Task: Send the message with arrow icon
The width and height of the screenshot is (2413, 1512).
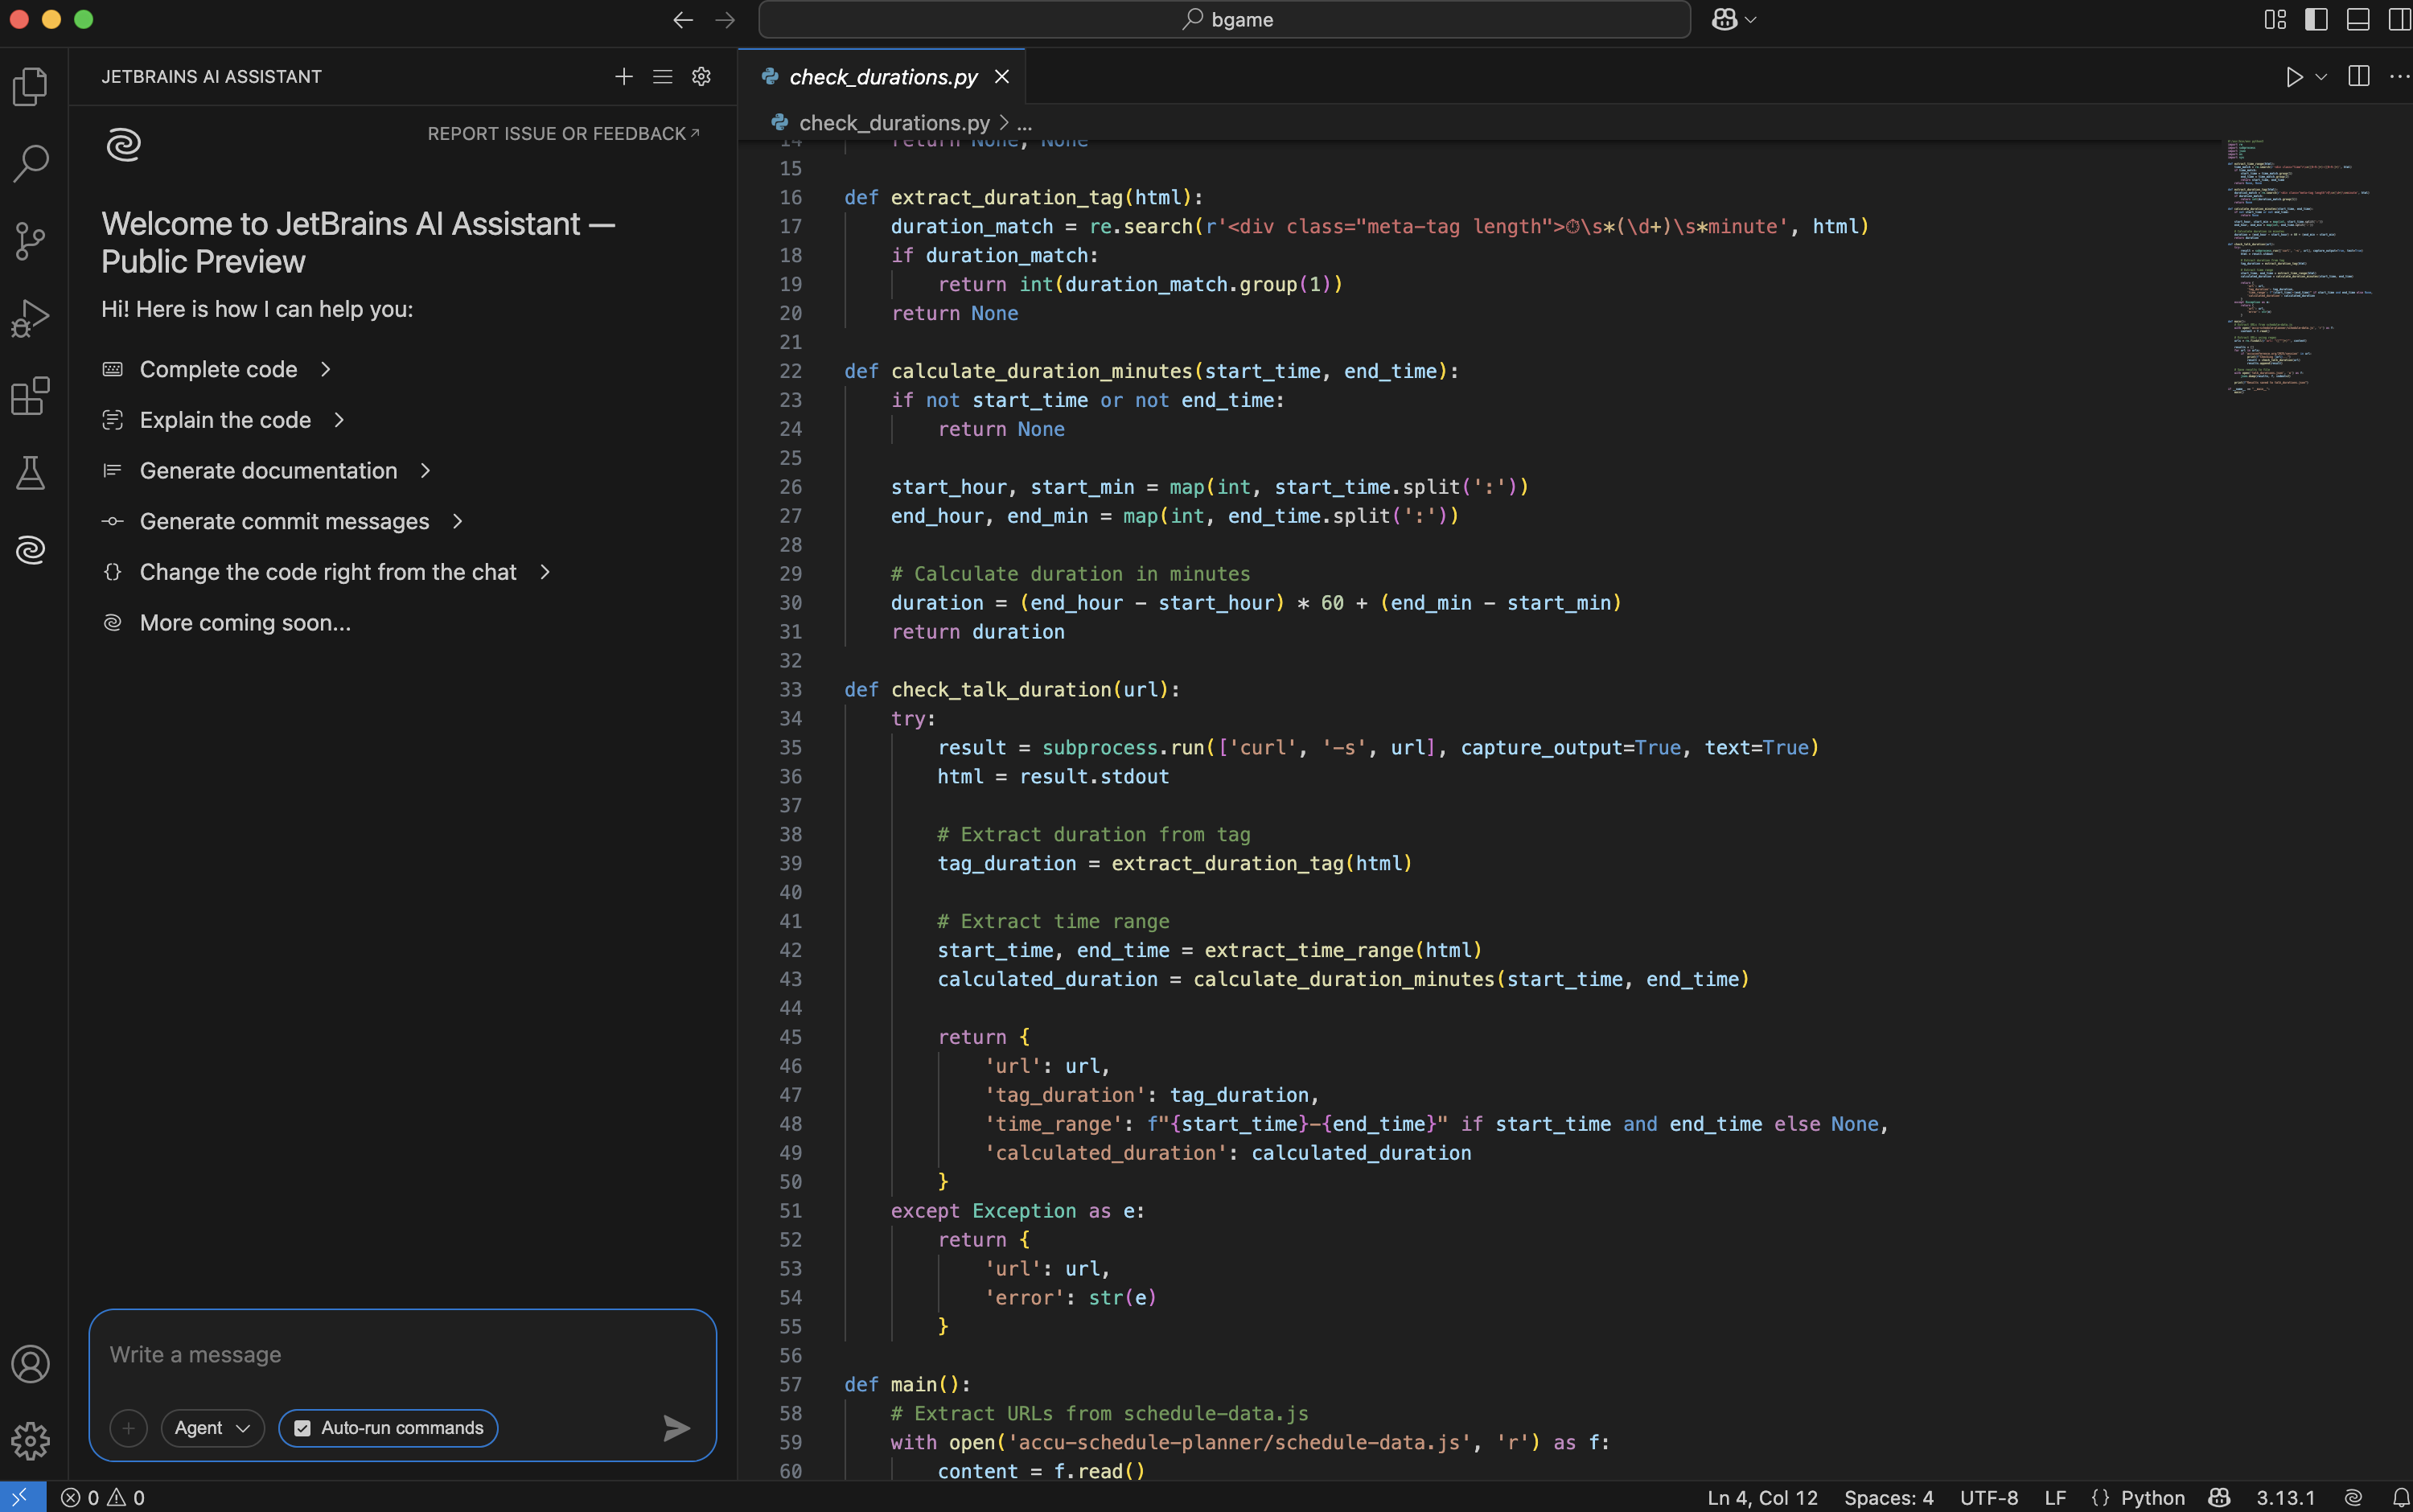Action: [x=676, y=1428]
